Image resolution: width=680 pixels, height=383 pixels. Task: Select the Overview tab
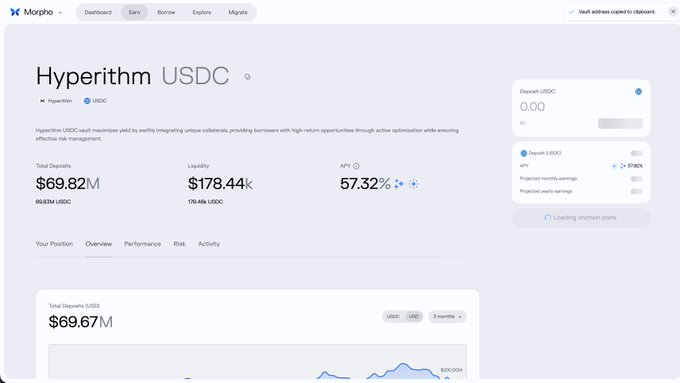click(x=98, y=244)
